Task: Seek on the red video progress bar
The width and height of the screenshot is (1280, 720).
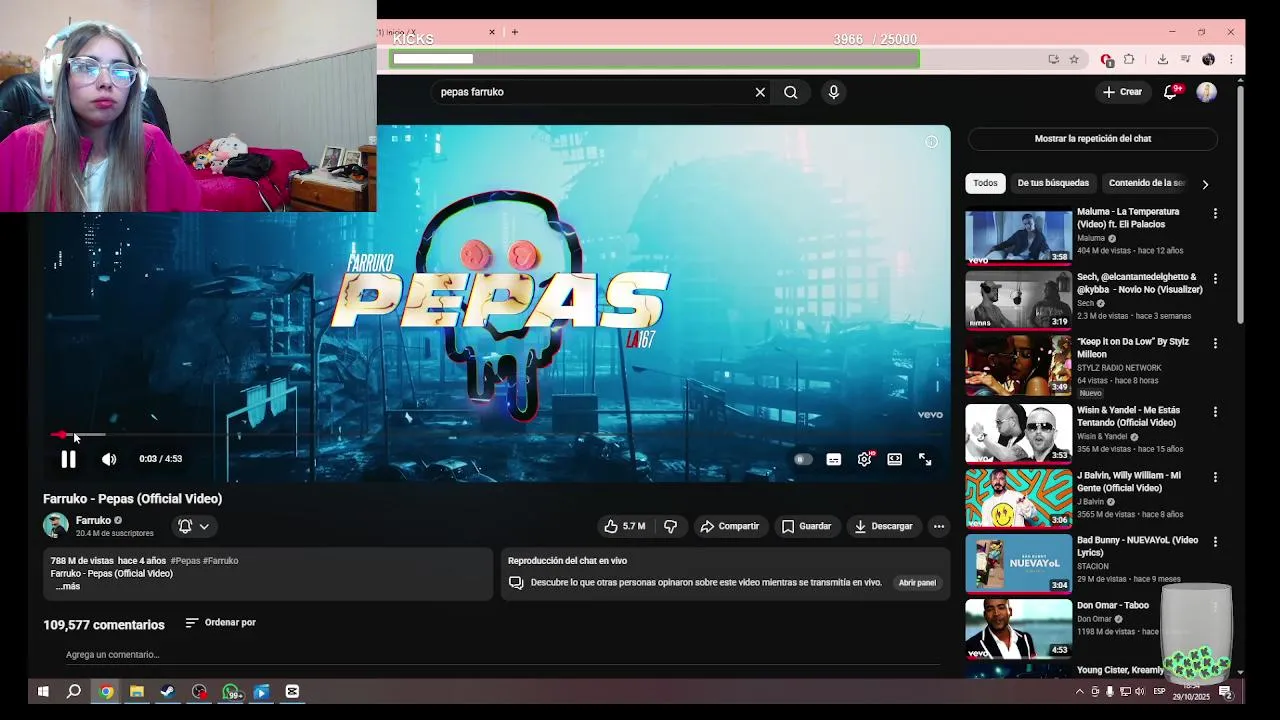Action: click(497, 435)
